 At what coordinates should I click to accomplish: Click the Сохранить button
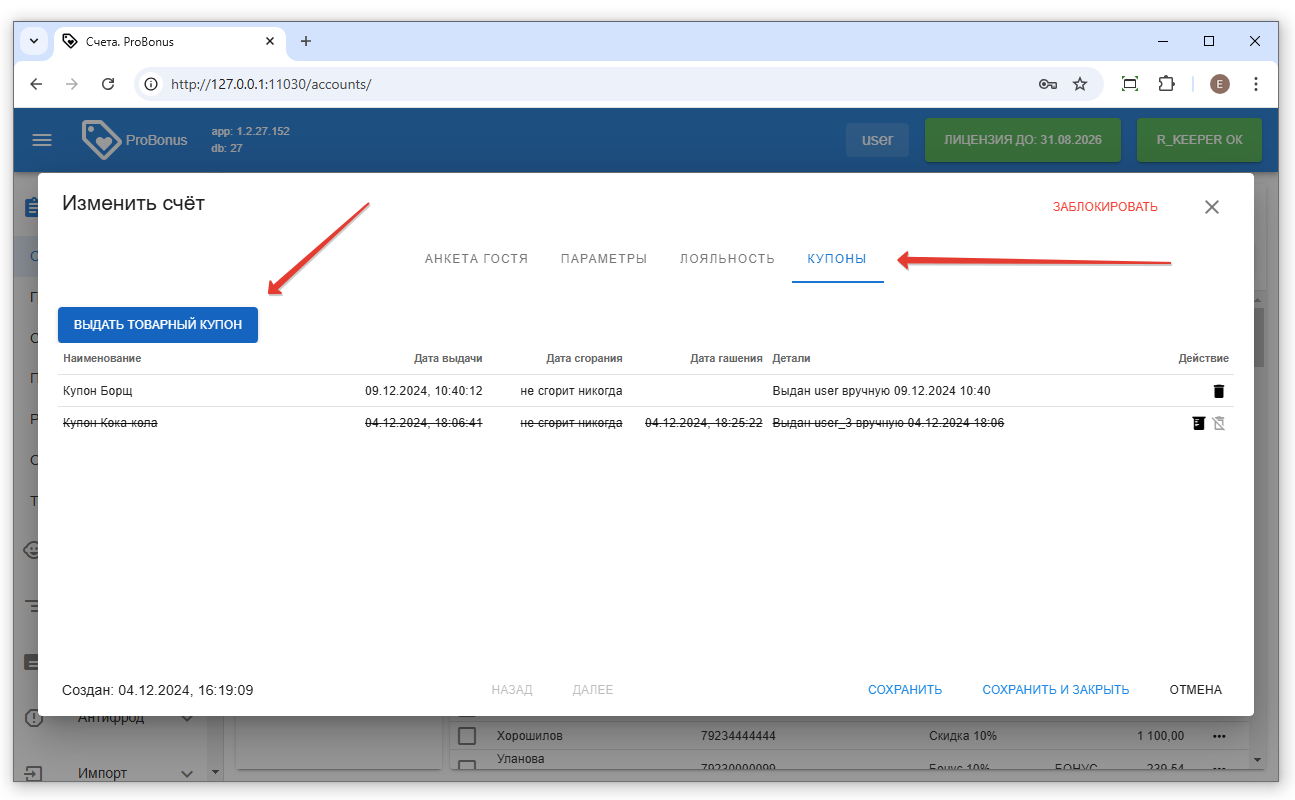click(x=905, y=690)
